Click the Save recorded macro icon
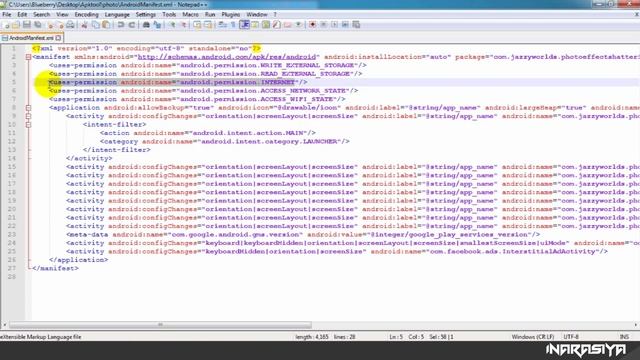640x360 pixels. [356, 25]
